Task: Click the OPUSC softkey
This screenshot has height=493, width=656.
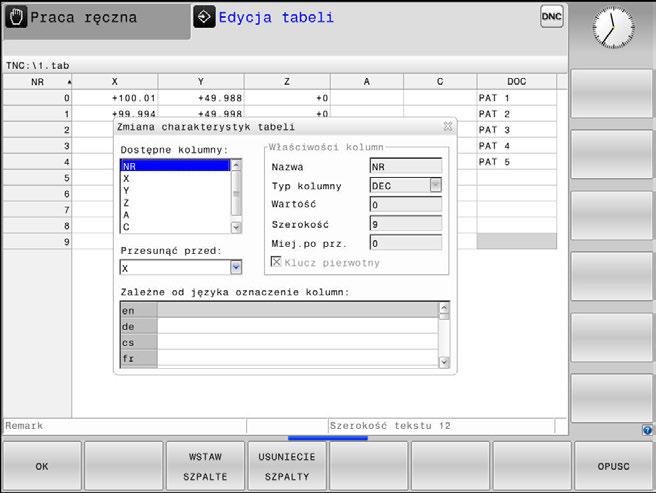Action: (x=613, y=466)
